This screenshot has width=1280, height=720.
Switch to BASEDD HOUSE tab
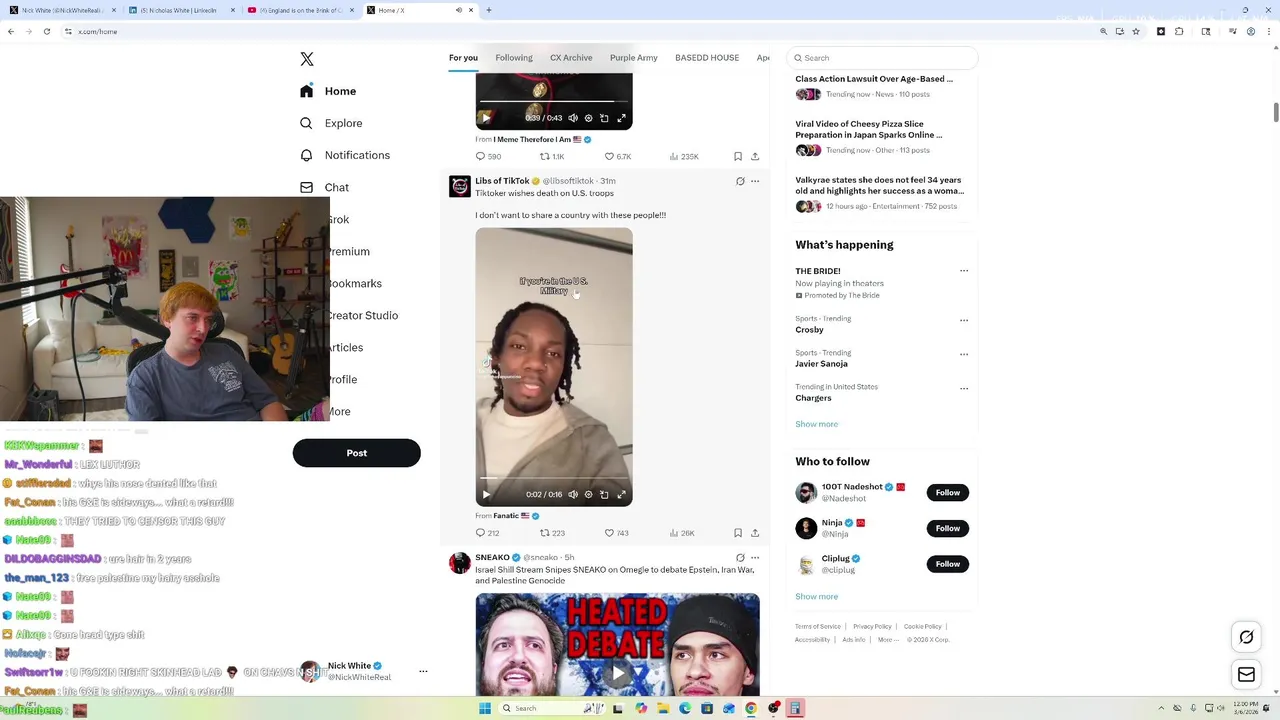pyautogui.click(x=707, y=58)
